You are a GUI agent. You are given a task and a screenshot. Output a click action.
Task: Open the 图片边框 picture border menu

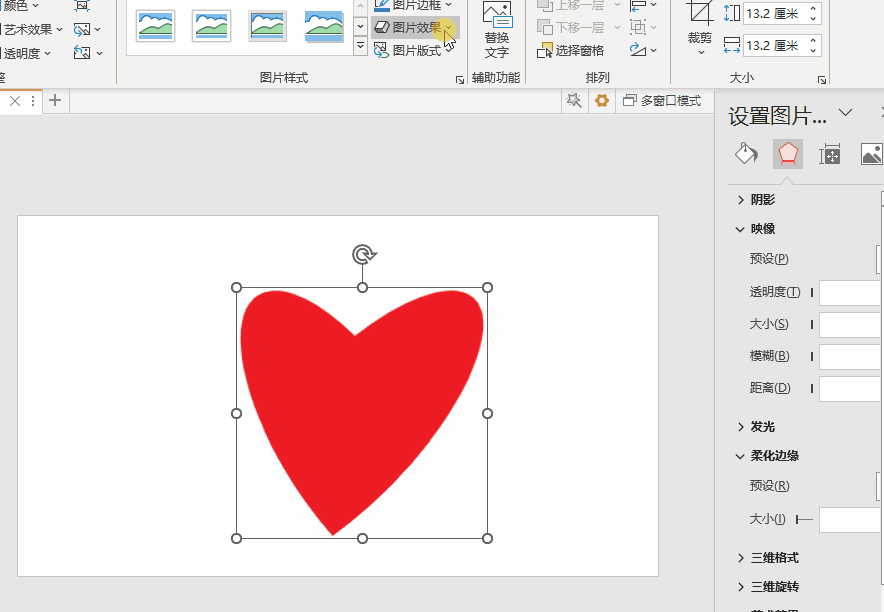(413, 6)
